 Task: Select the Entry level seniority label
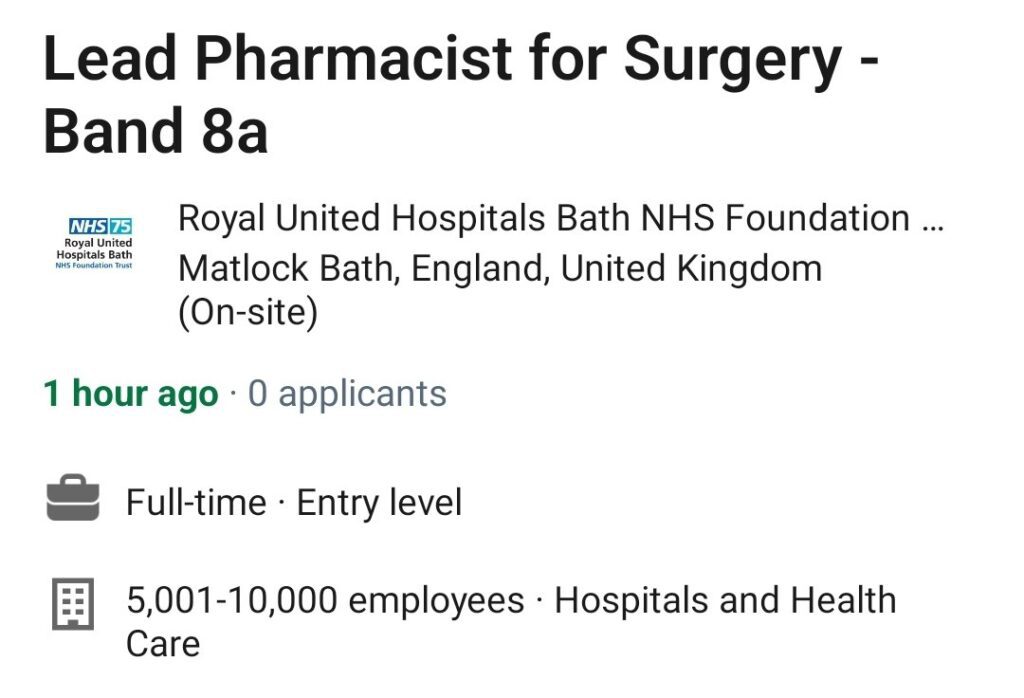pyautogui.click(x=379, y=503)
